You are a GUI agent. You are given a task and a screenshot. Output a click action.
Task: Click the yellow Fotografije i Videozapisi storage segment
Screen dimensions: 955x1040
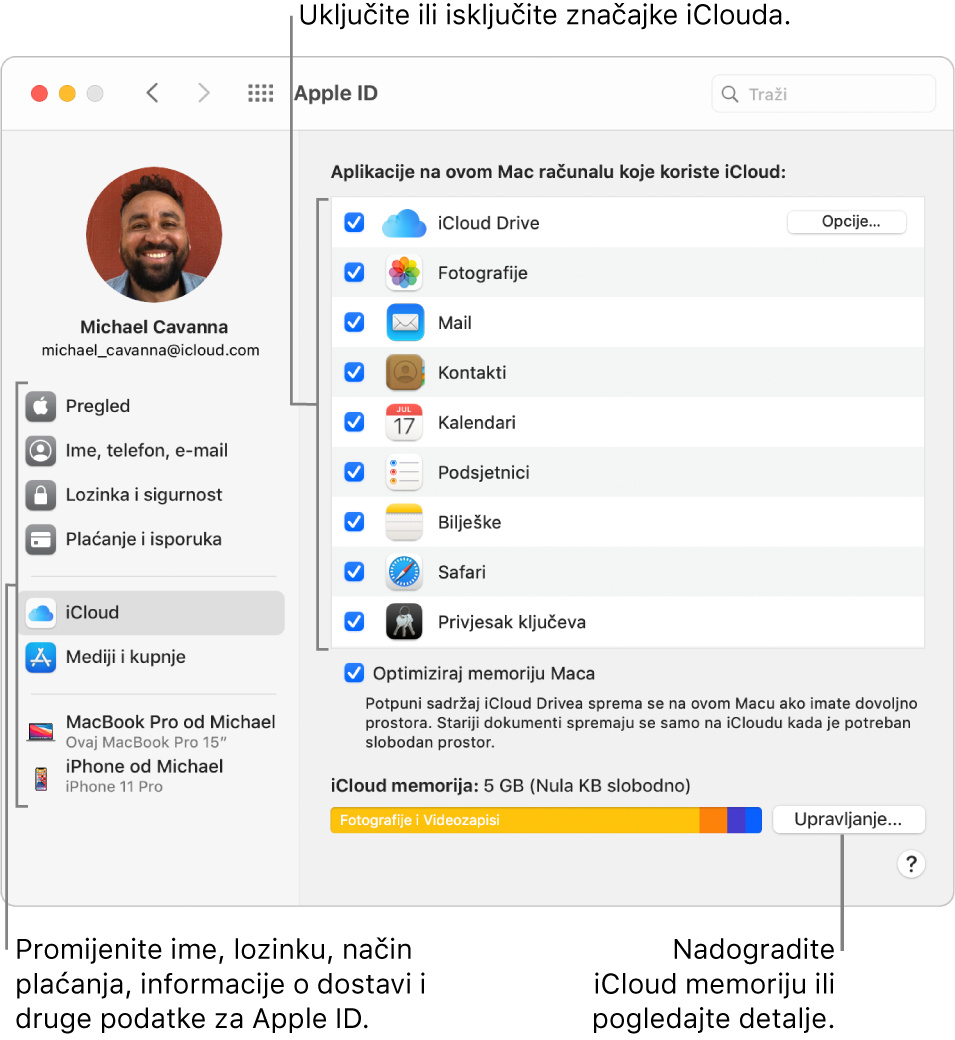[515, 820]
